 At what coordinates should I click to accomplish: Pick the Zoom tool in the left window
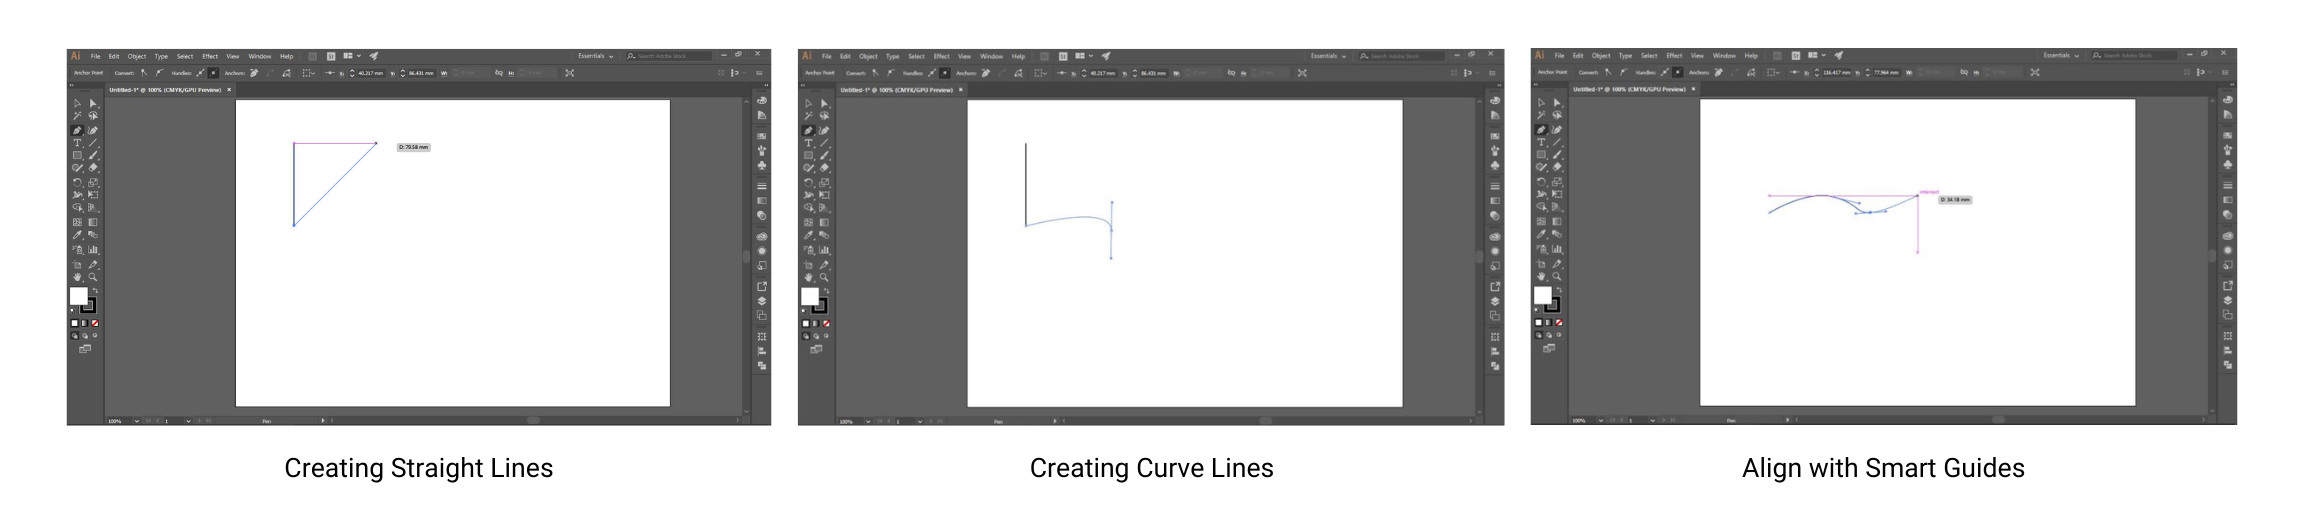tap(93, 277)
